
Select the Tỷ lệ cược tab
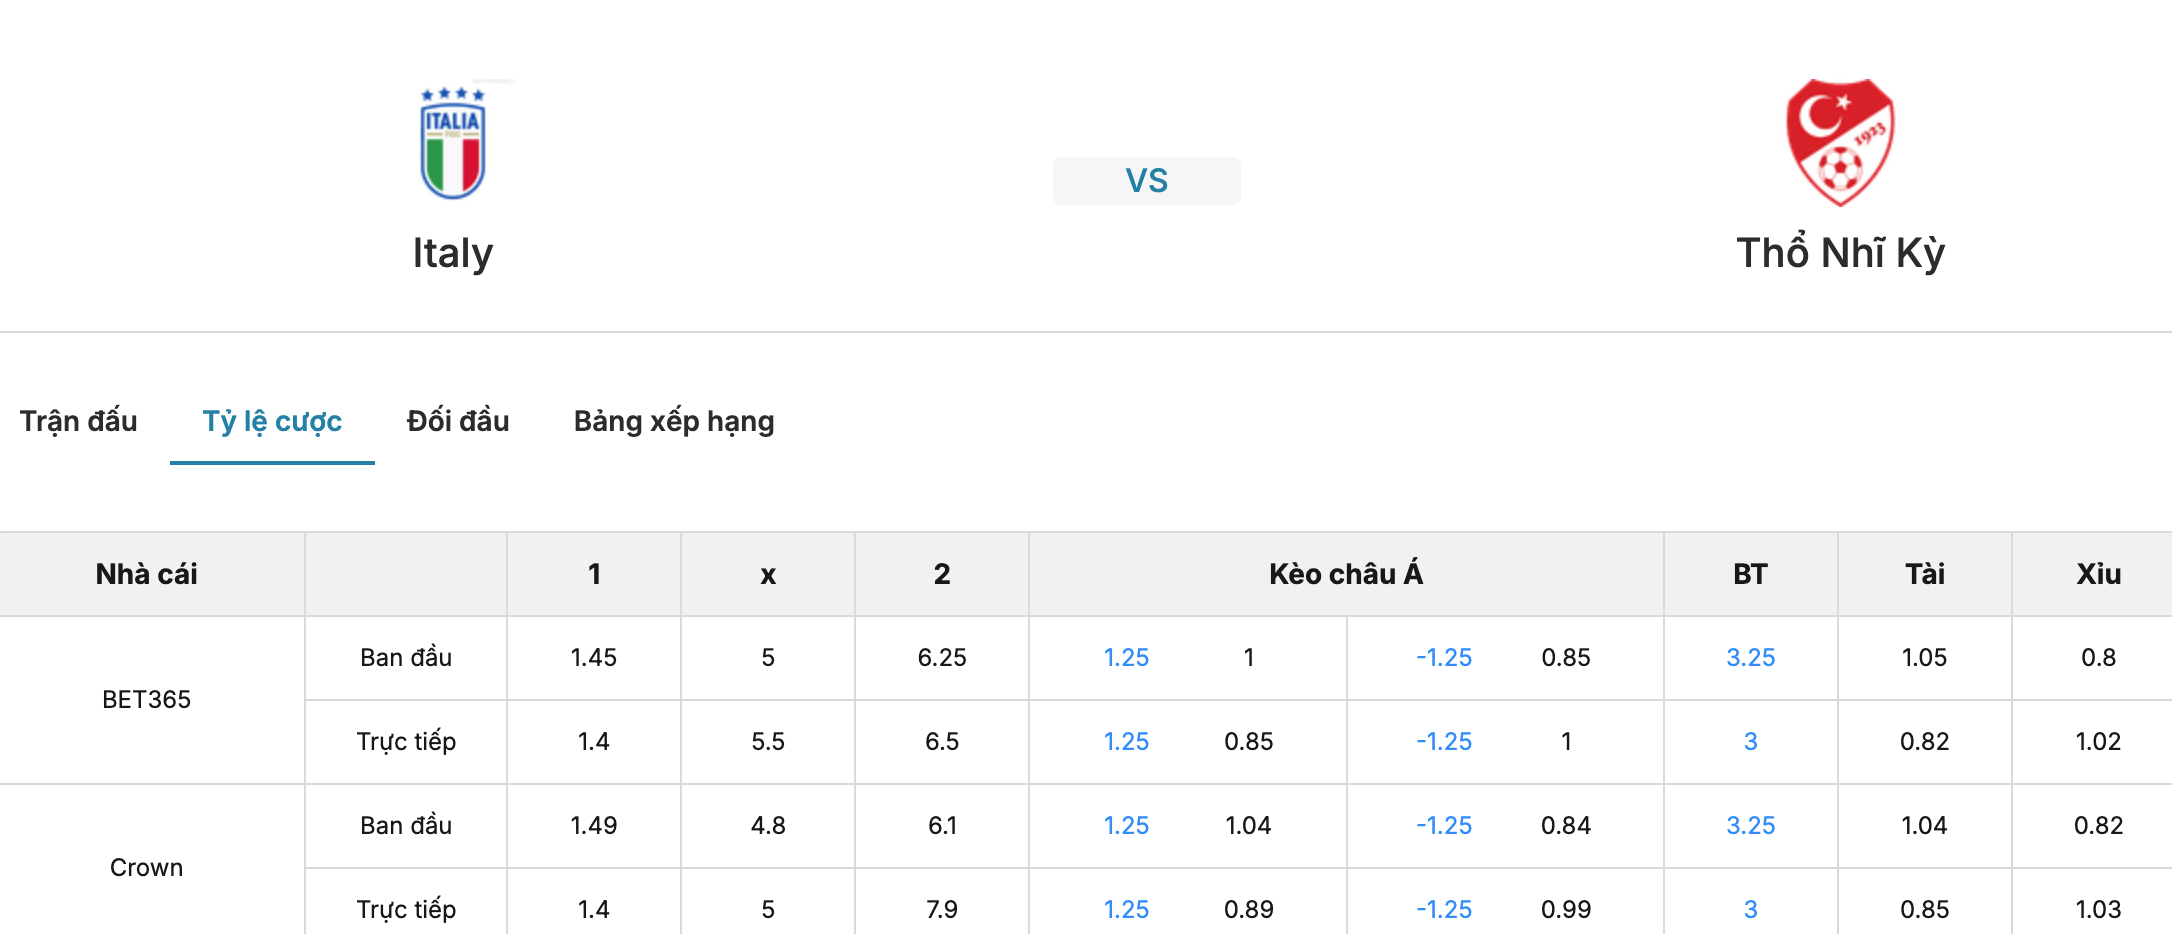coord(272,421)
